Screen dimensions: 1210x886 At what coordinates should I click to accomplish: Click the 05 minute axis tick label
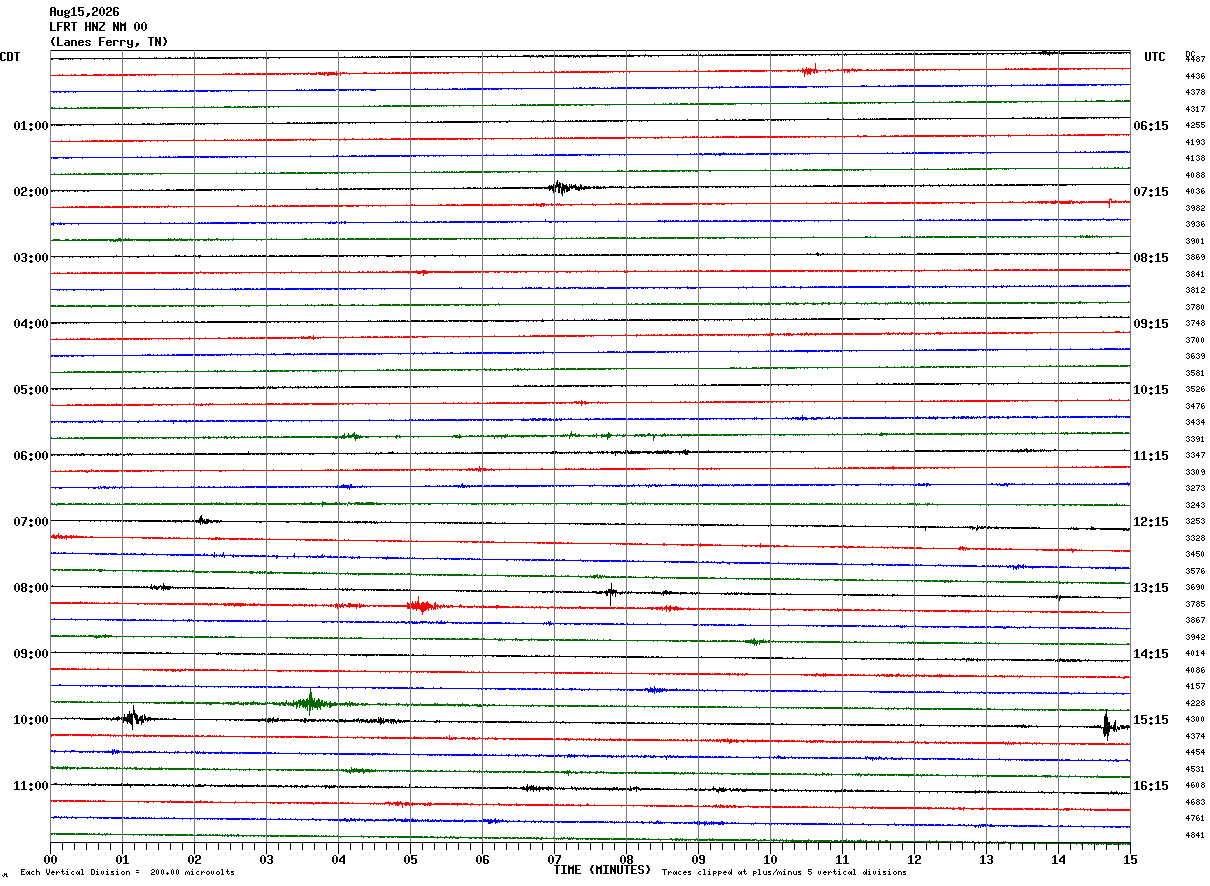click(x=410, y=859)
